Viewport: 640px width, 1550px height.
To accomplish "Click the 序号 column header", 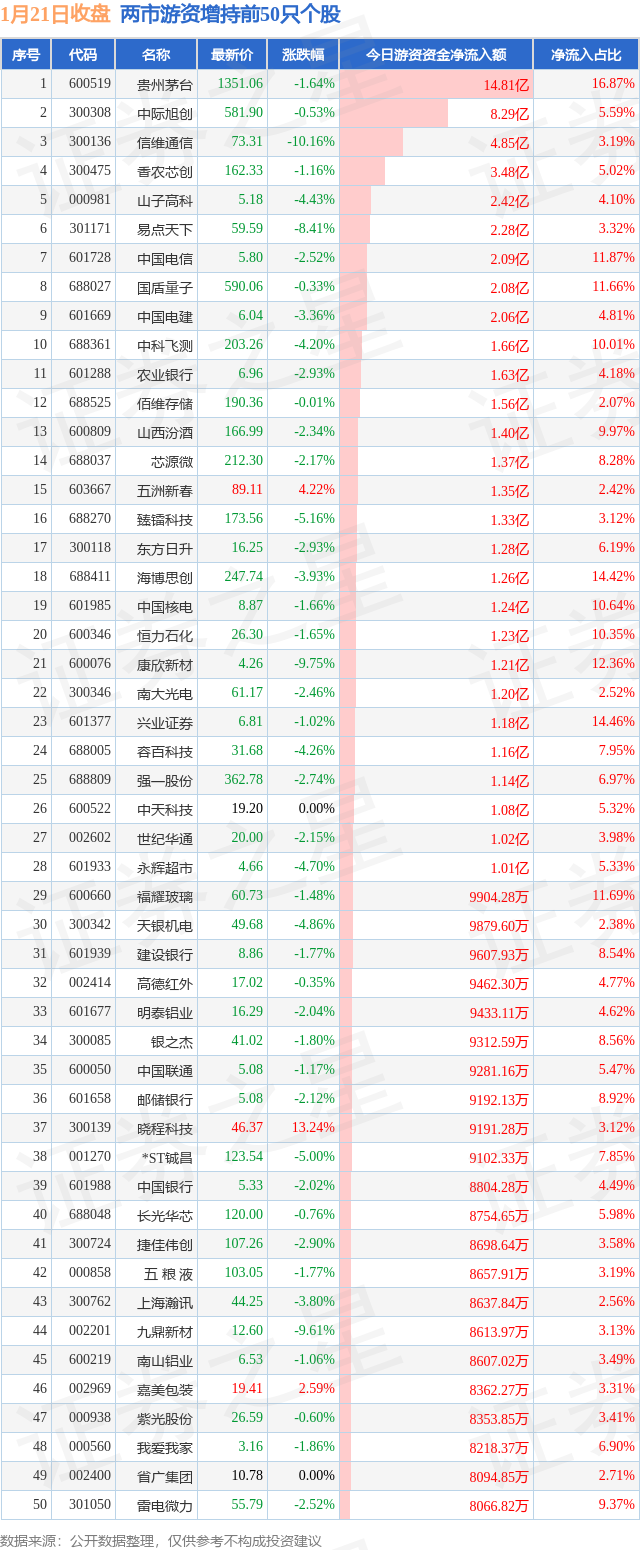I will point(26,55).
